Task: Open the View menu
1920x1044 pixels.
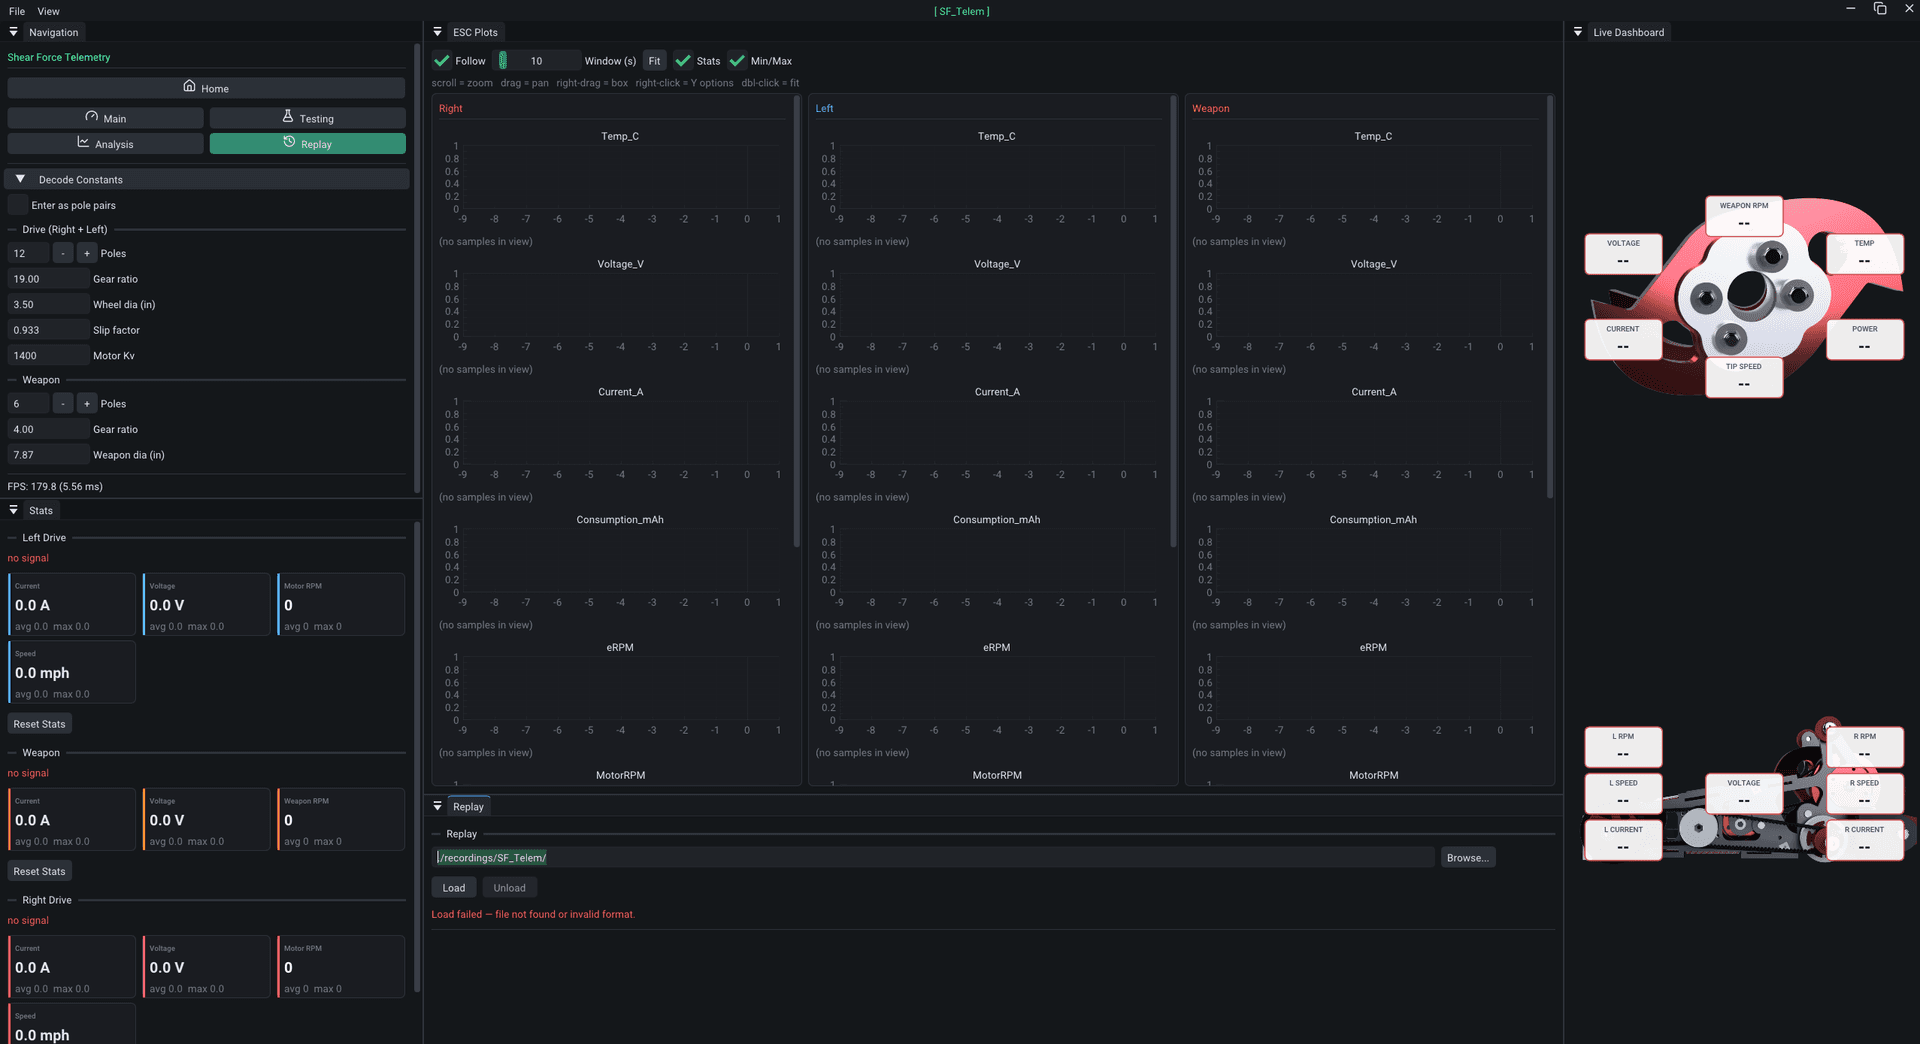Action: pyautogui.click(x=49, y=11)
